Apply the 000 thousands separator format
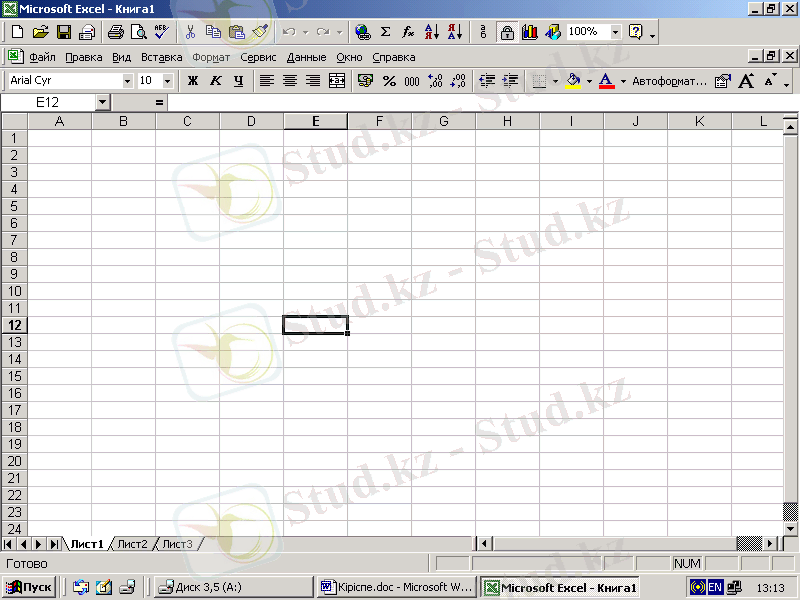Viewport: 800px width, 600px height. coord(412,81)
